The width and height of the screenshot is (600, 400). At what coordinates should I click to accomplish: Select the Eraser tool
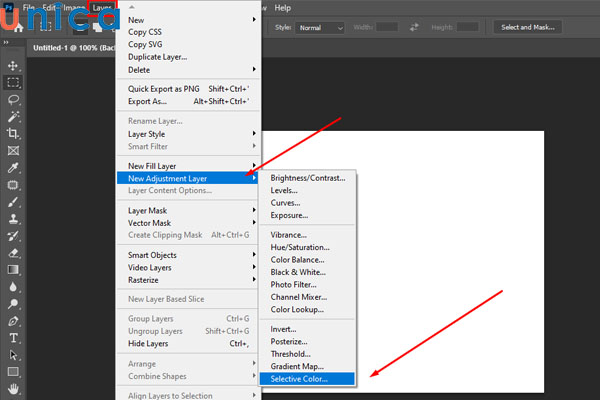(14, 252)
